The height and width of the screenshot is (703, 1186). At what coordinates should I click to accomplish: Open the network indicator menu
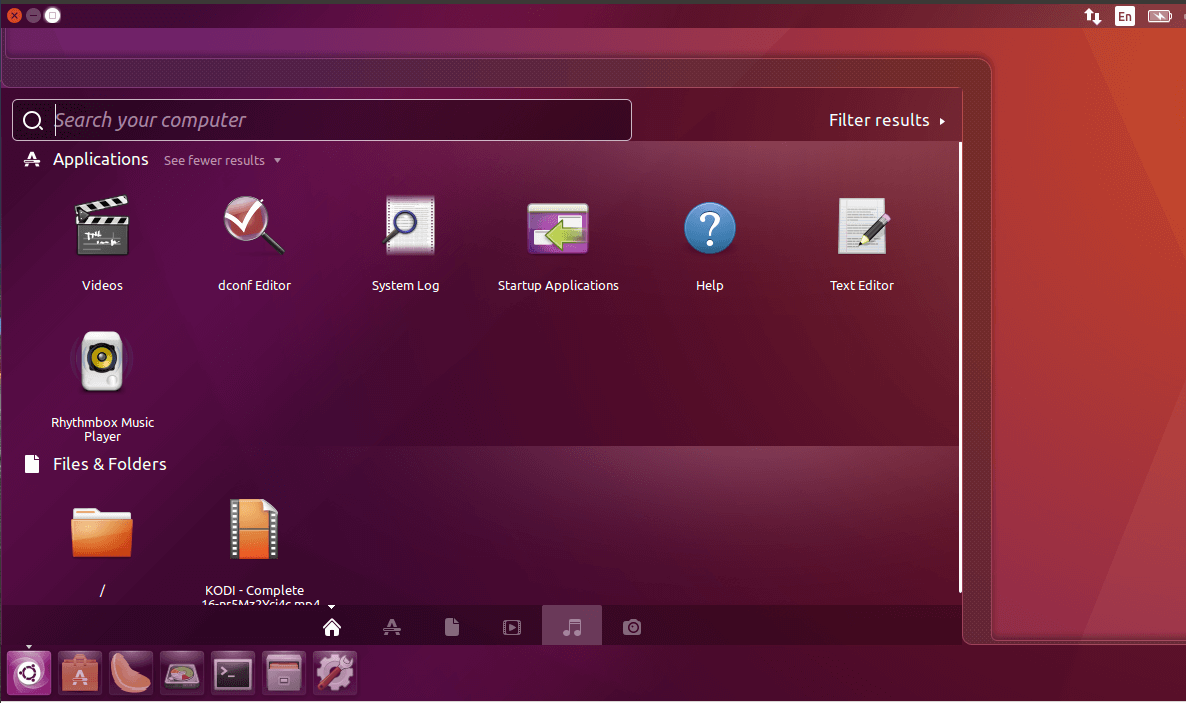pos(1092,16)
